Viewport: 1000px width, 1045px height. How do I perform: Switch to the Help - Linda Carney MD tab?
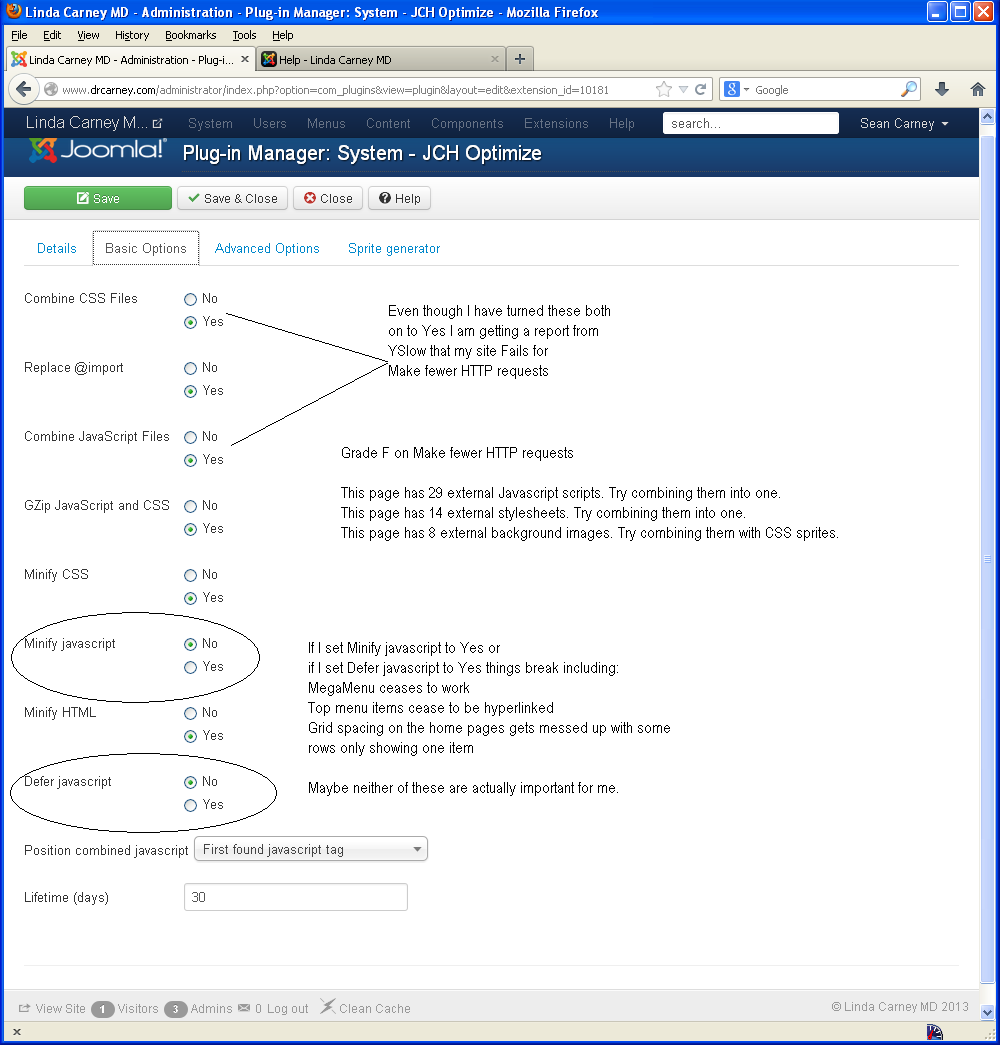[x=381, y=59]
